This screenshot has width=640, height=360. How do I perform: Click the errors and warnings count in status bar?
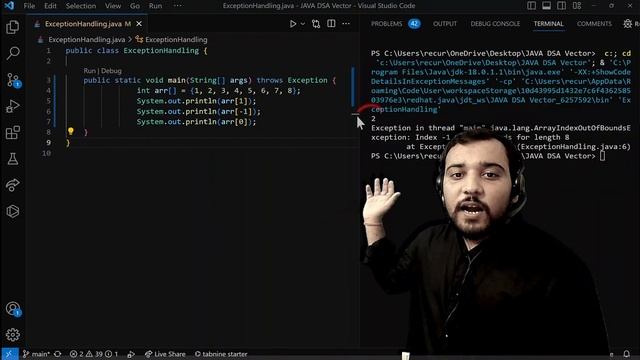[x=93, y=354]
